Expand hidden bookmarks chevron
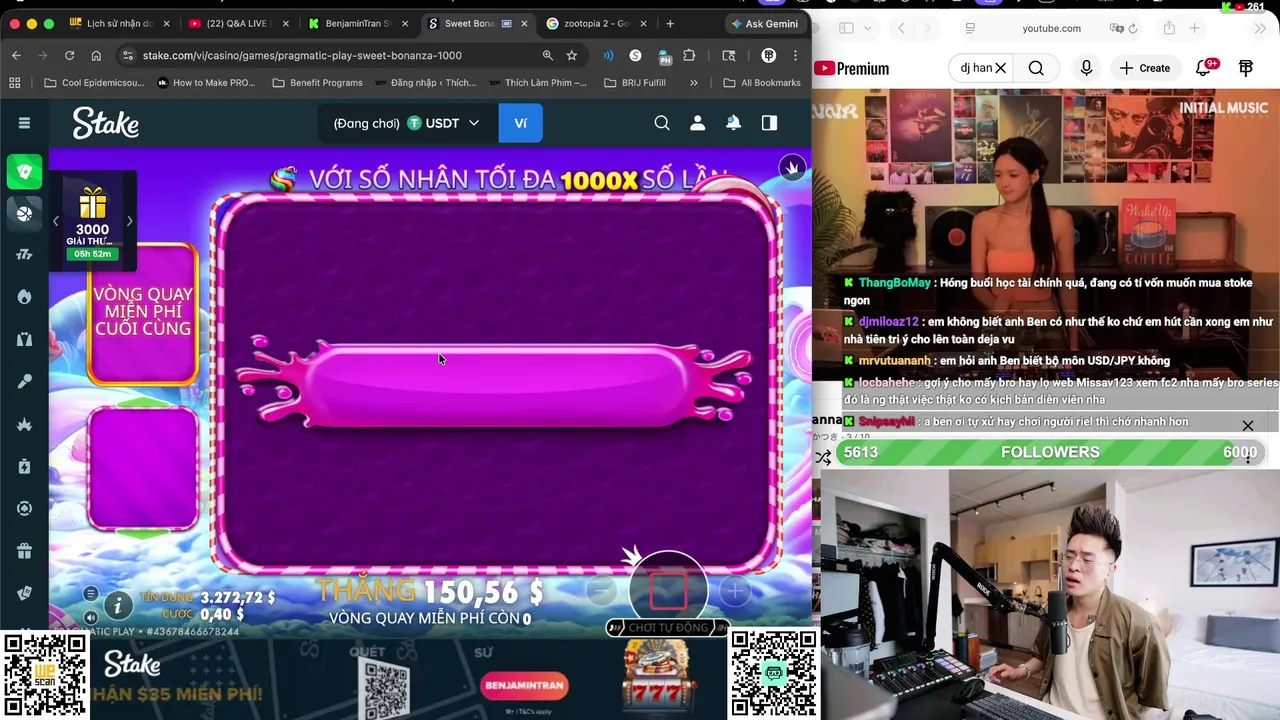The image size is (1280, 720). click(693, 82)
